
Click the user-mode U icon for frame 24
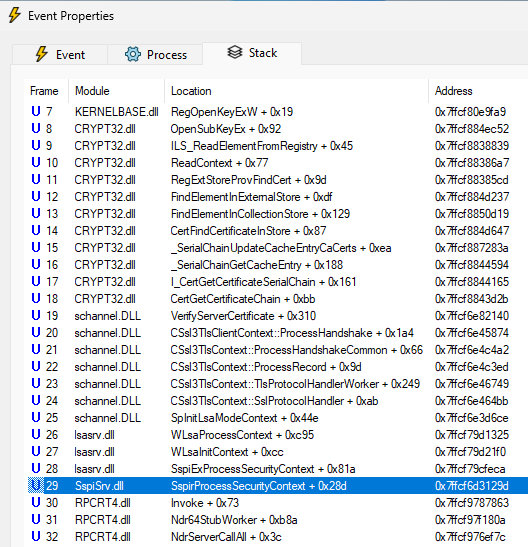pos(36,401)
